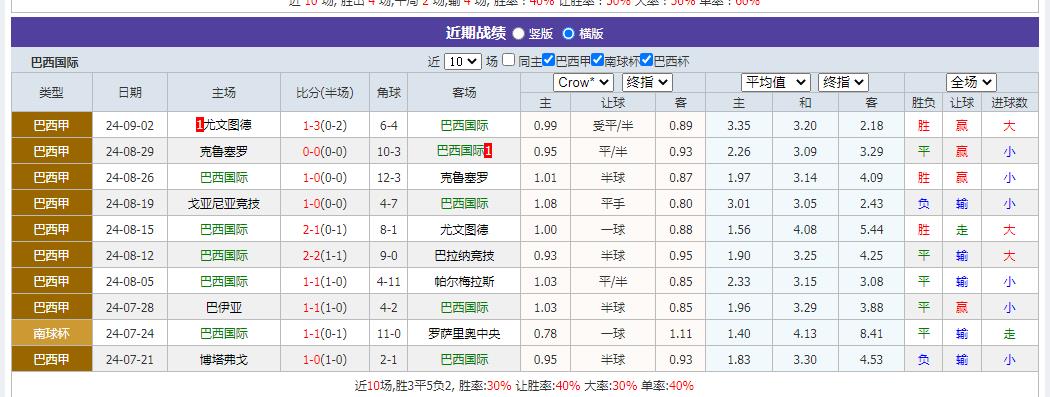Click the 巴西国际 team name above the table
Screen dimensions: 1050x397
55,63
